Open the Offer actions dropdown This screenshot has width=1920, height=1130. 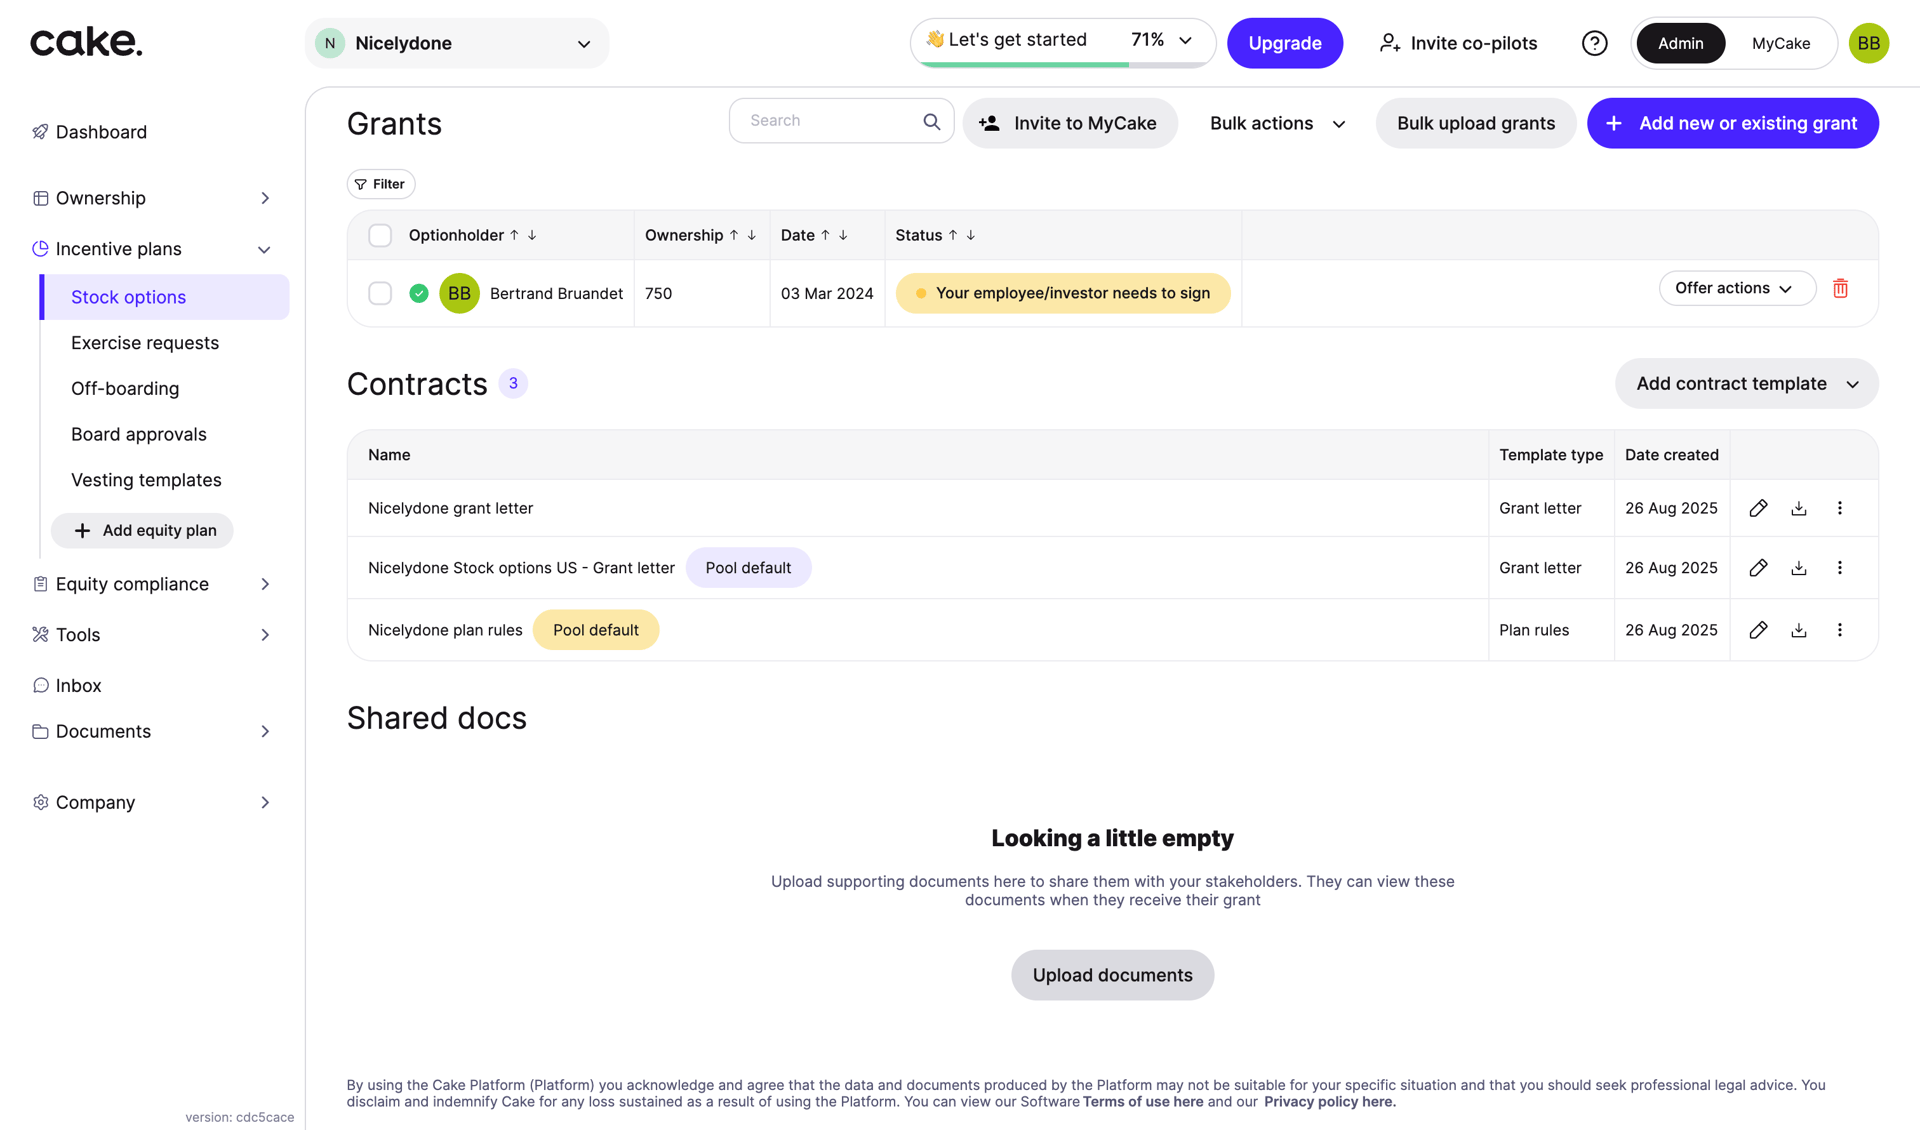1736,288
